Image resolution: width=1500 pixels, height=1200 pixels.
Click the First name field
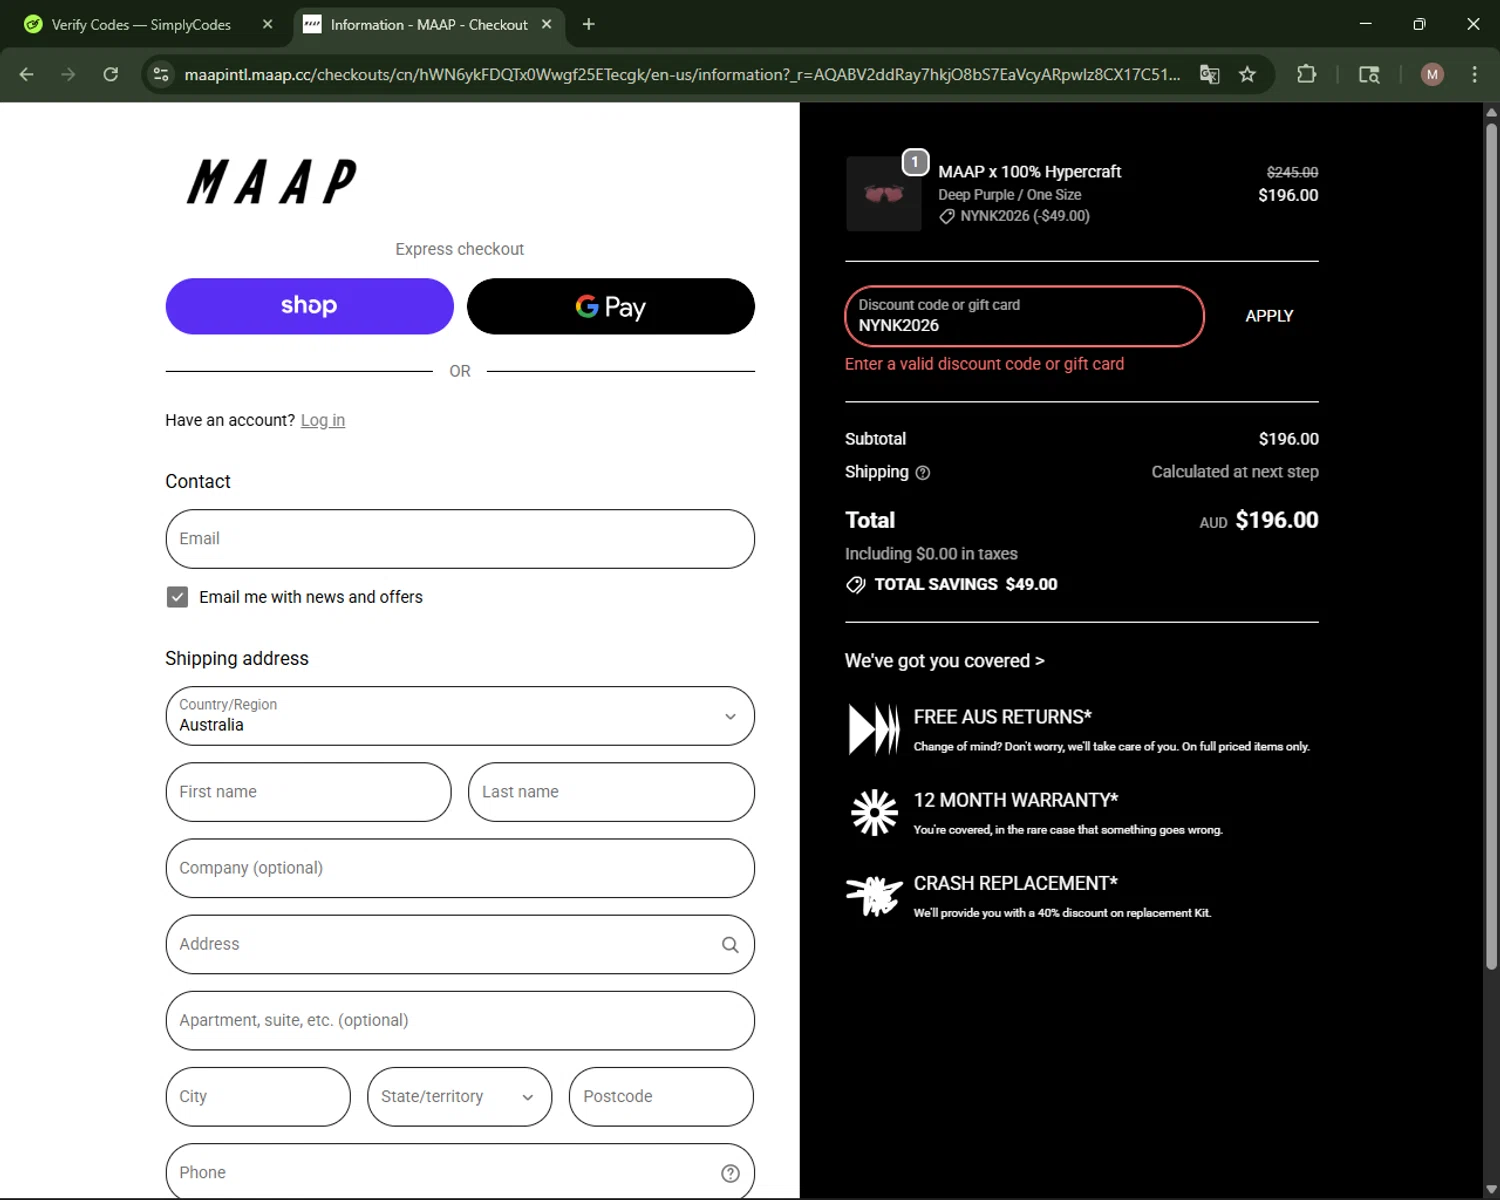coord(308,792)
